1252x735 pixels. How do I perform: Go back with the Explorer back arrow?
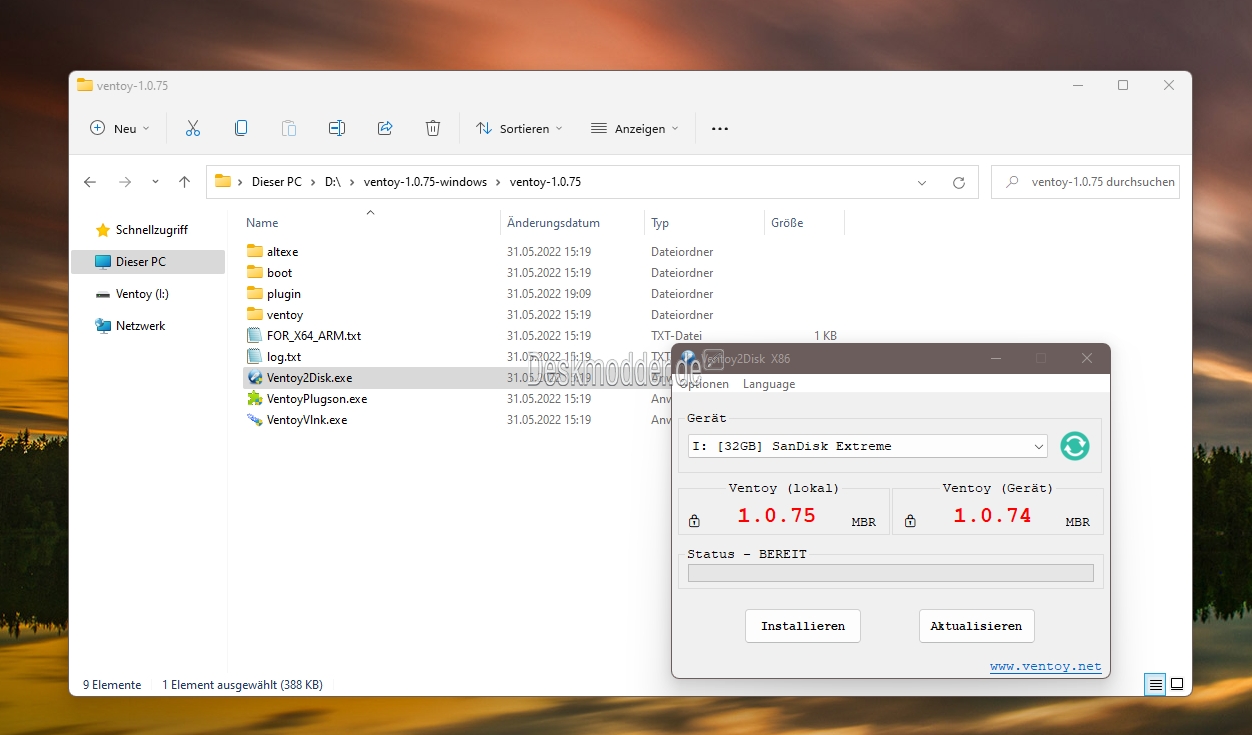[x=90, y=182]
